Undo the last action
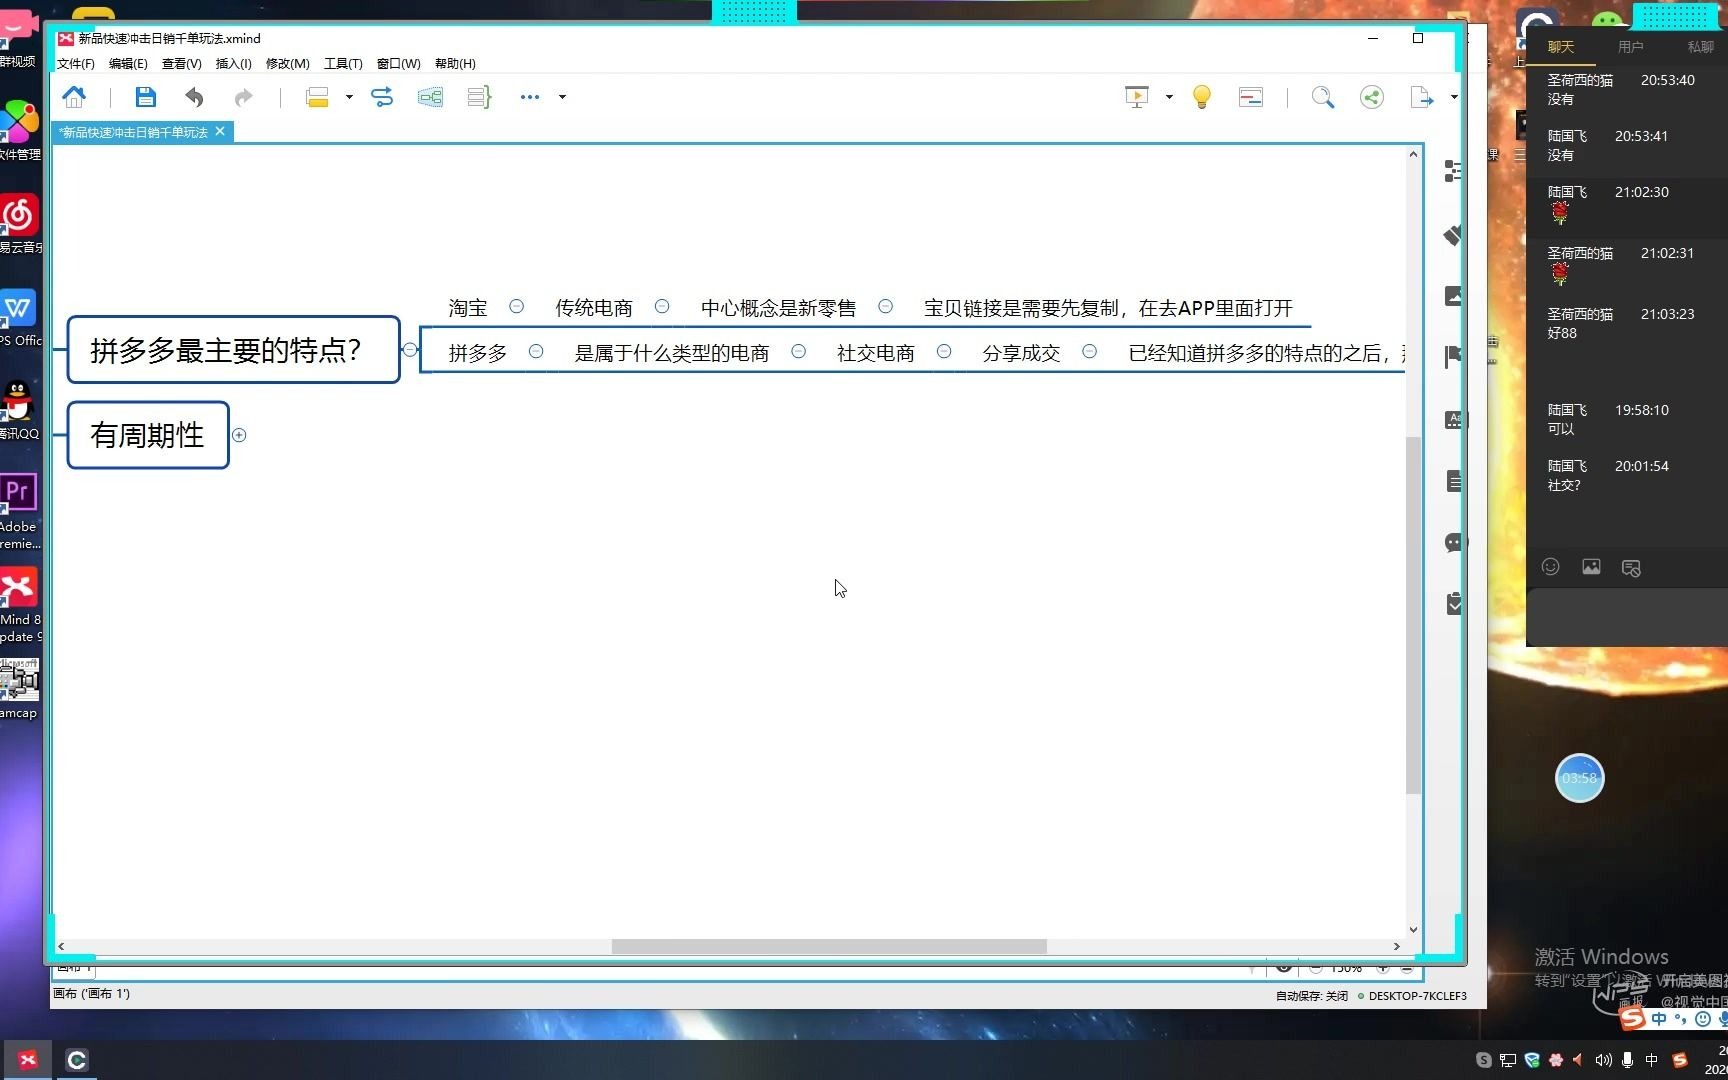The image size is (1728, 1080). coord(194,97)
